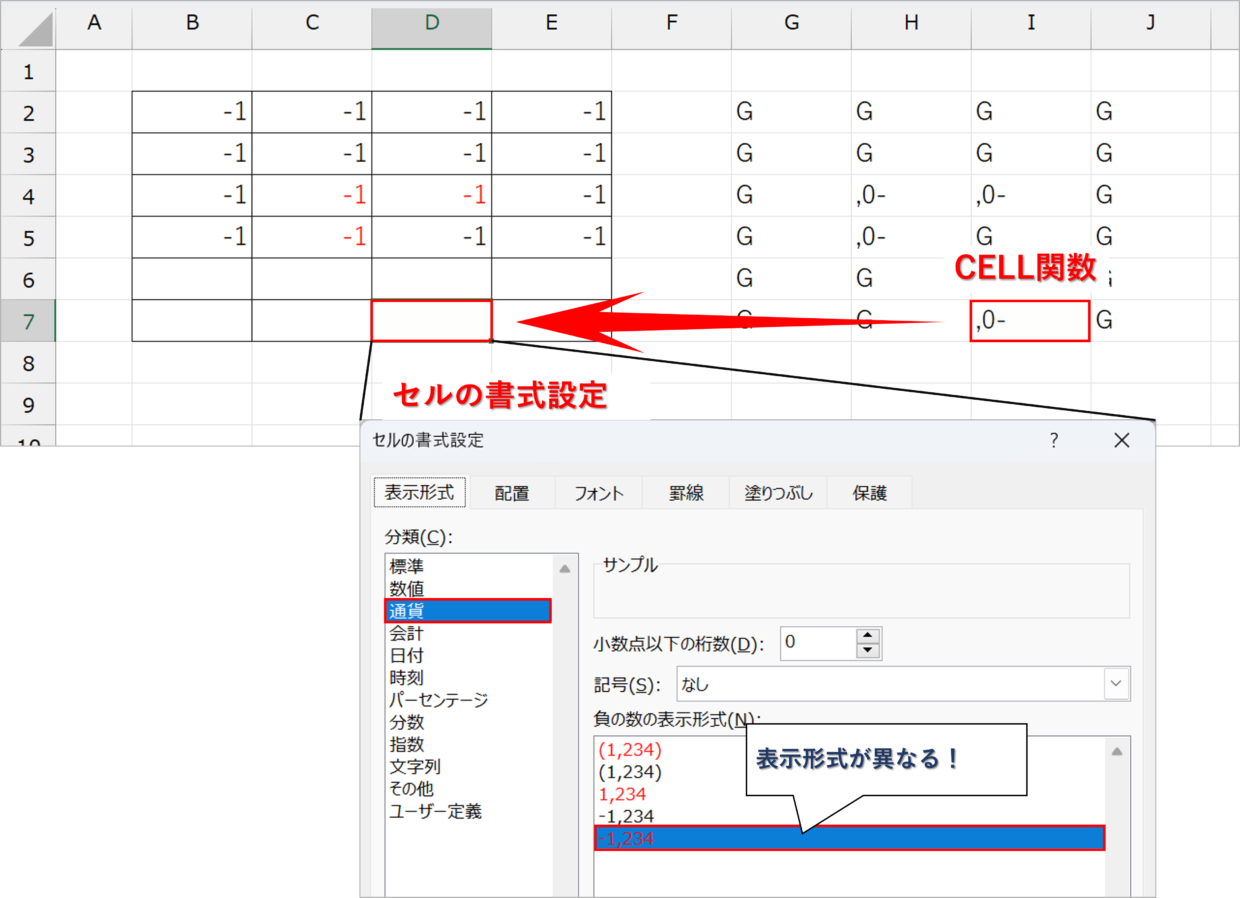Select column C header
This screenshot has height=898, width=1240.
(x=312, y=23)
